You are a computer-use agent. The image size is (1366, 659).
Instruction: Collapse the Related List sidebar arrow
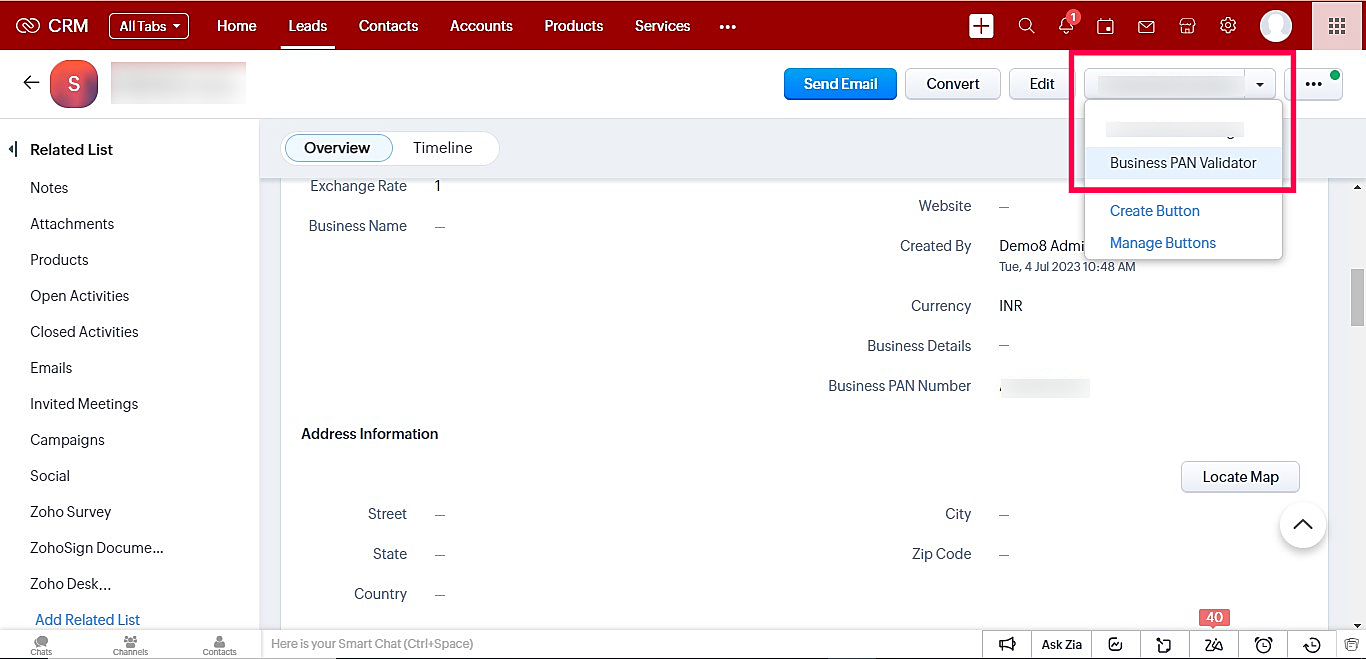tap(13, 149)
